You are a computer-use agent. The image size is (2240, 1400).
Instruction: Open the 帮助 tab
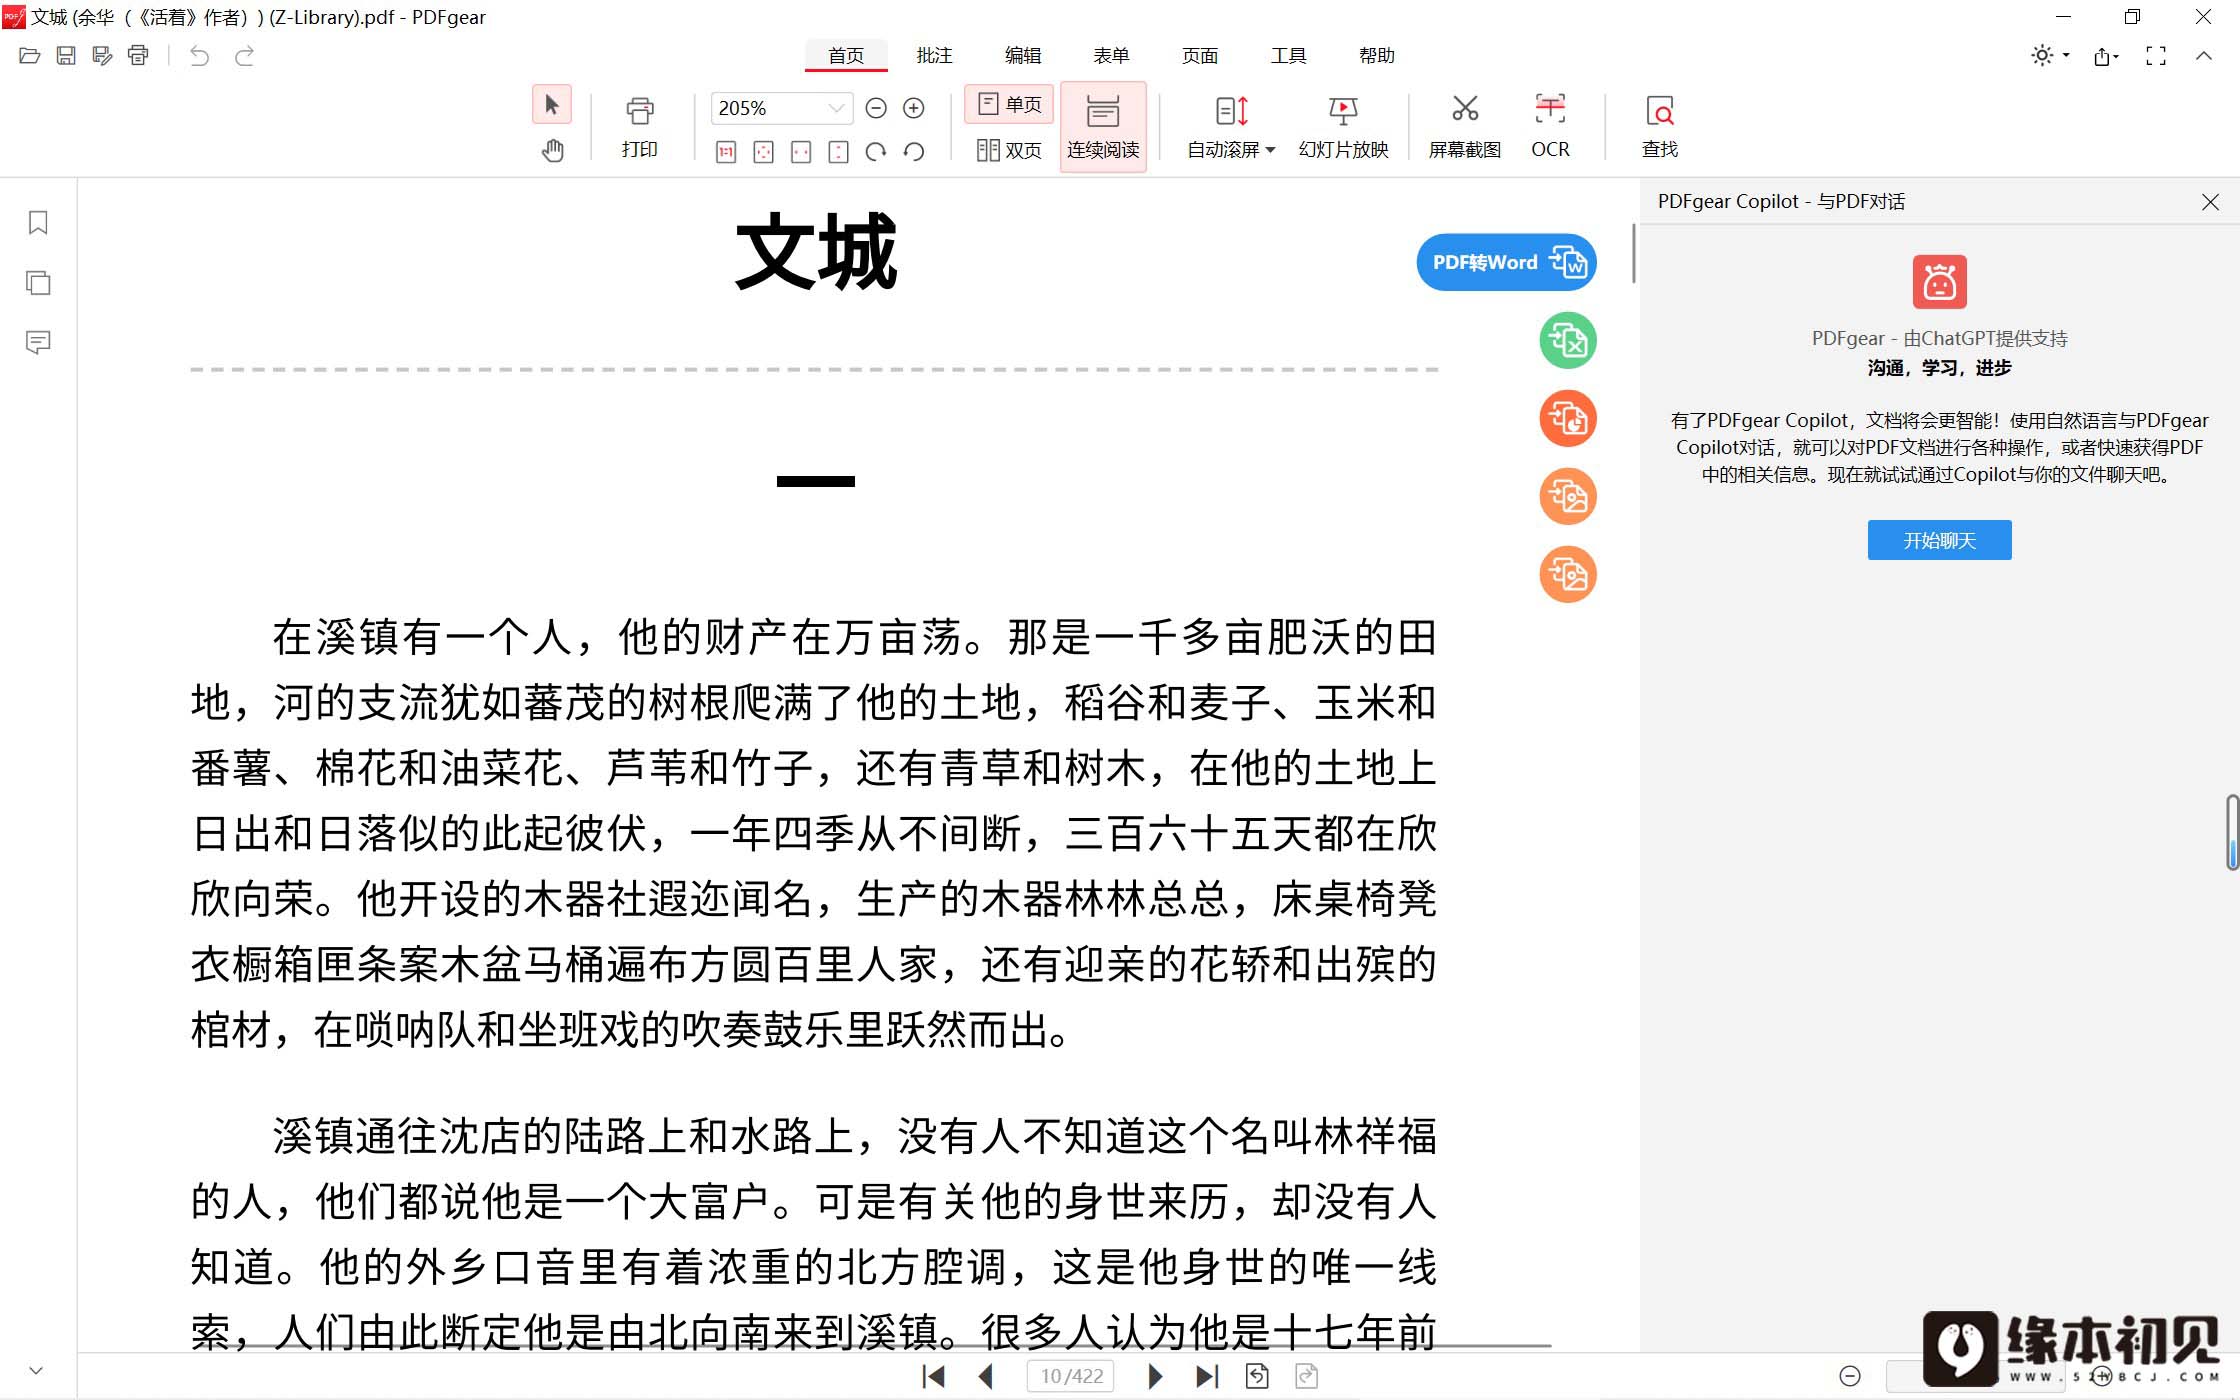[x=1377, y=56]
